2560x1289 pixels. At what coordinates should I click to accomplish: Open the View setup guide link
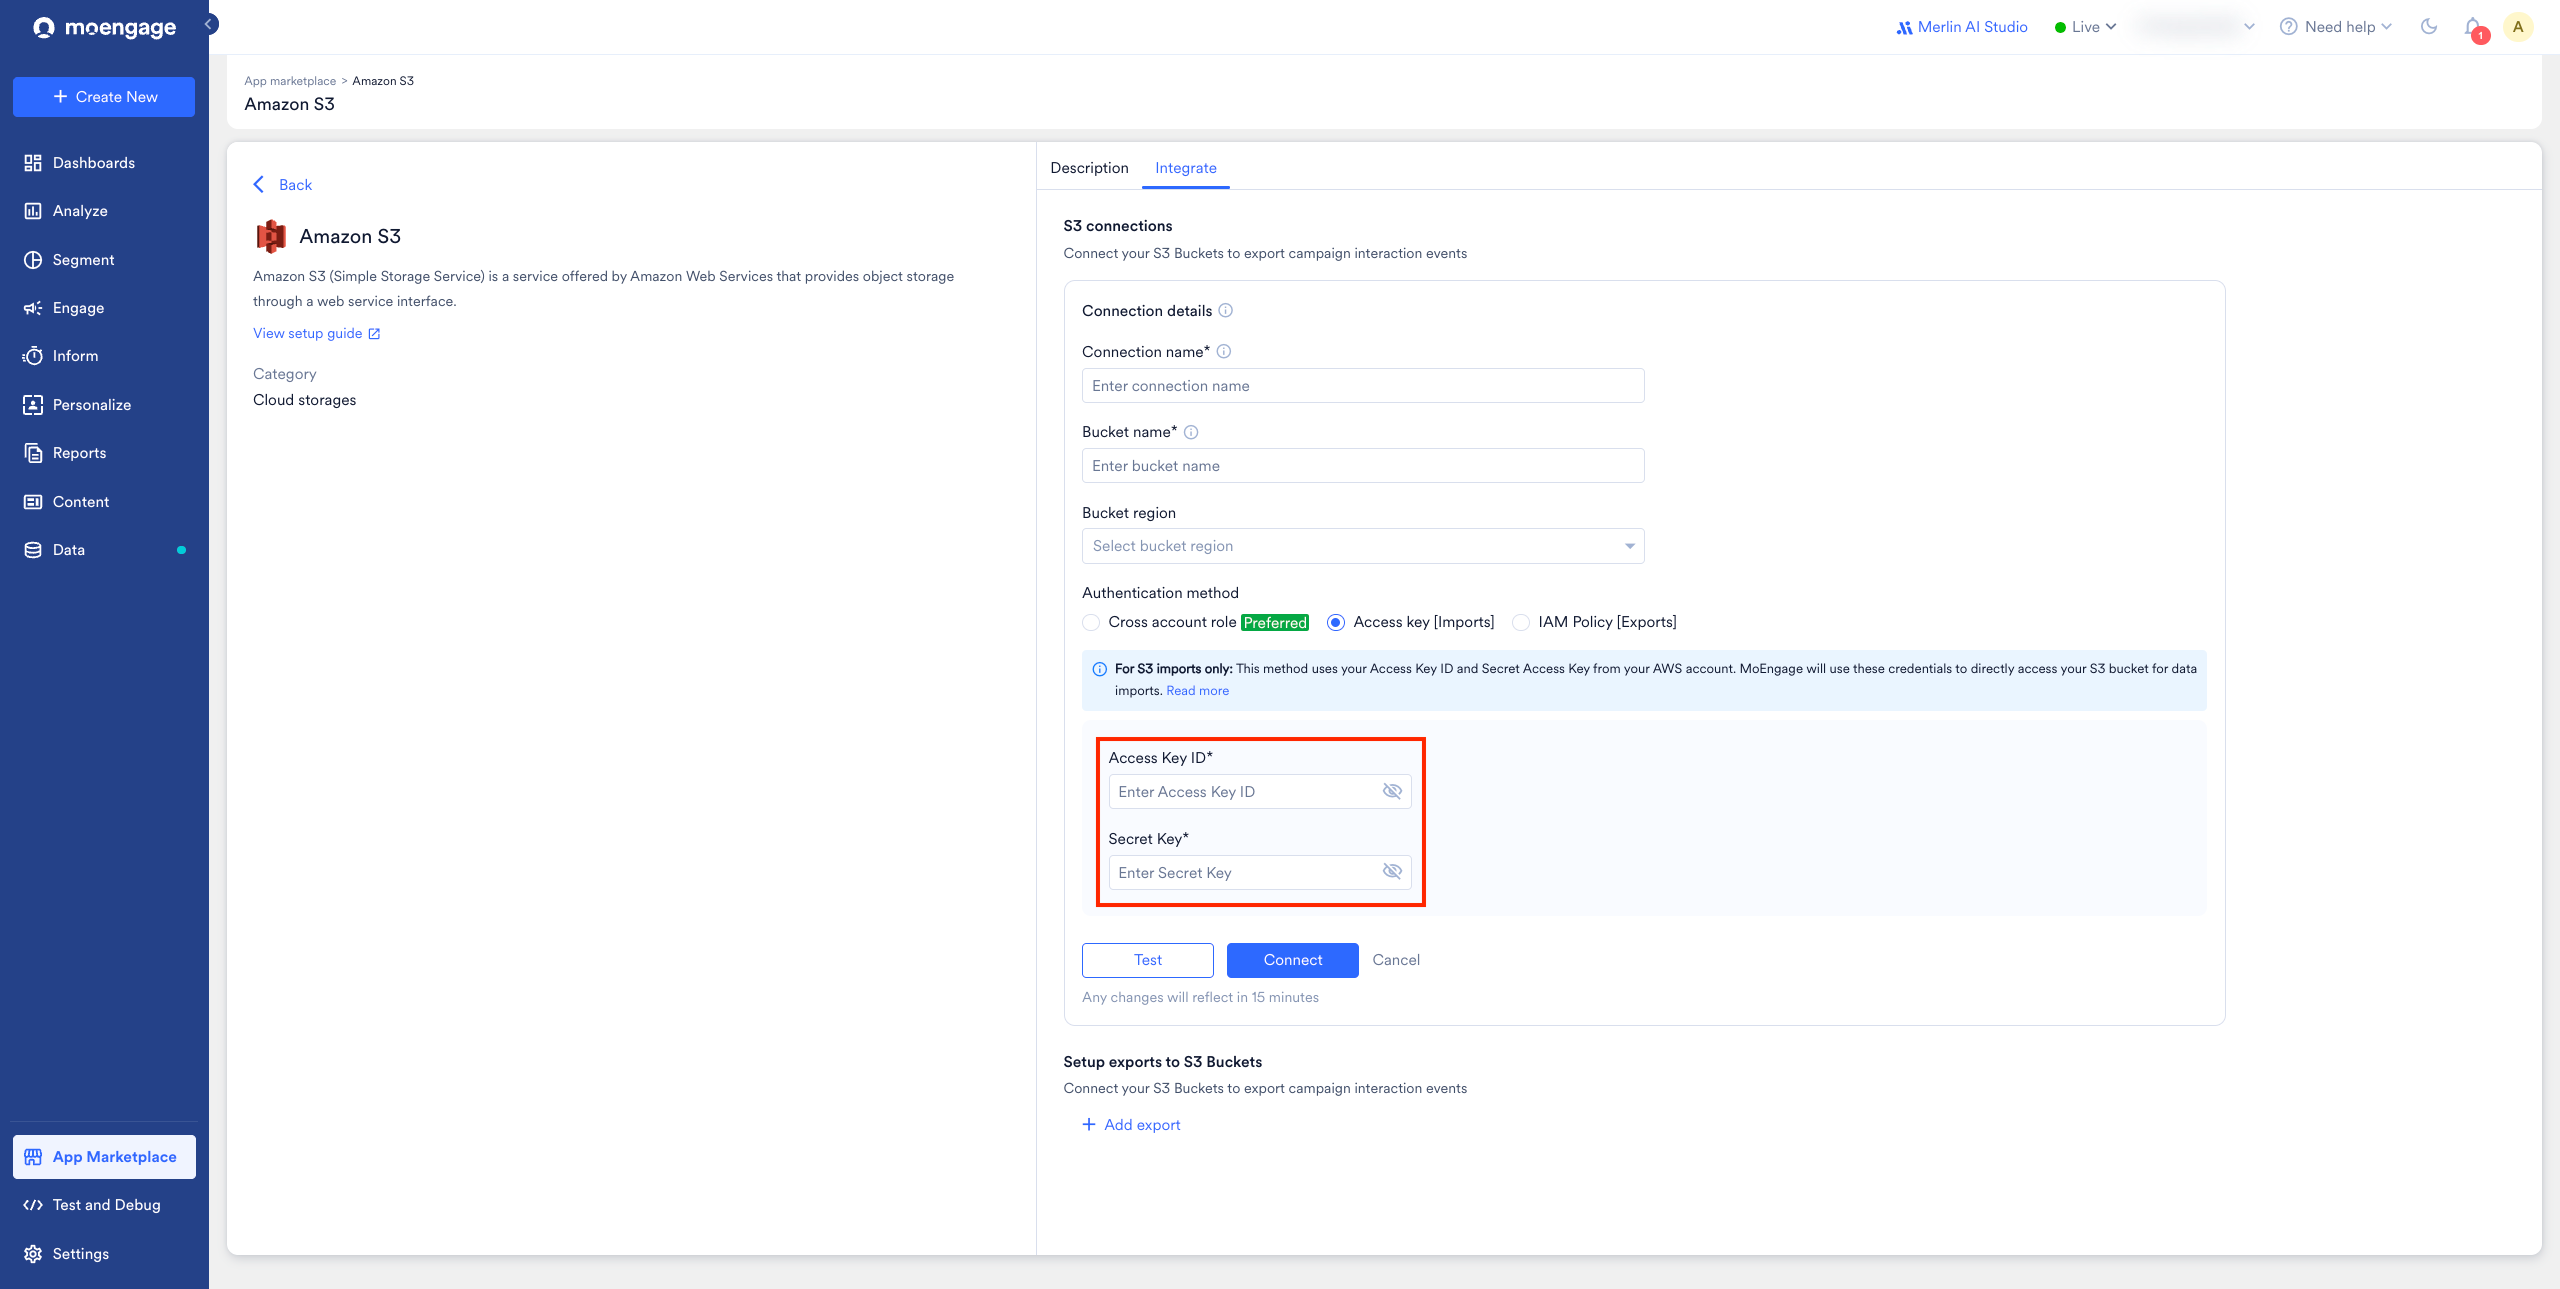[308, 333]
